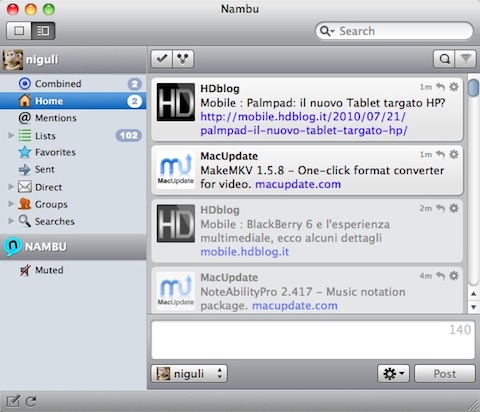Screen dimensions: 480x412
Task: Open macupdate.com link in NoteAbilityPro tweet
Action: pyautogui.click(x=295, y=305)
